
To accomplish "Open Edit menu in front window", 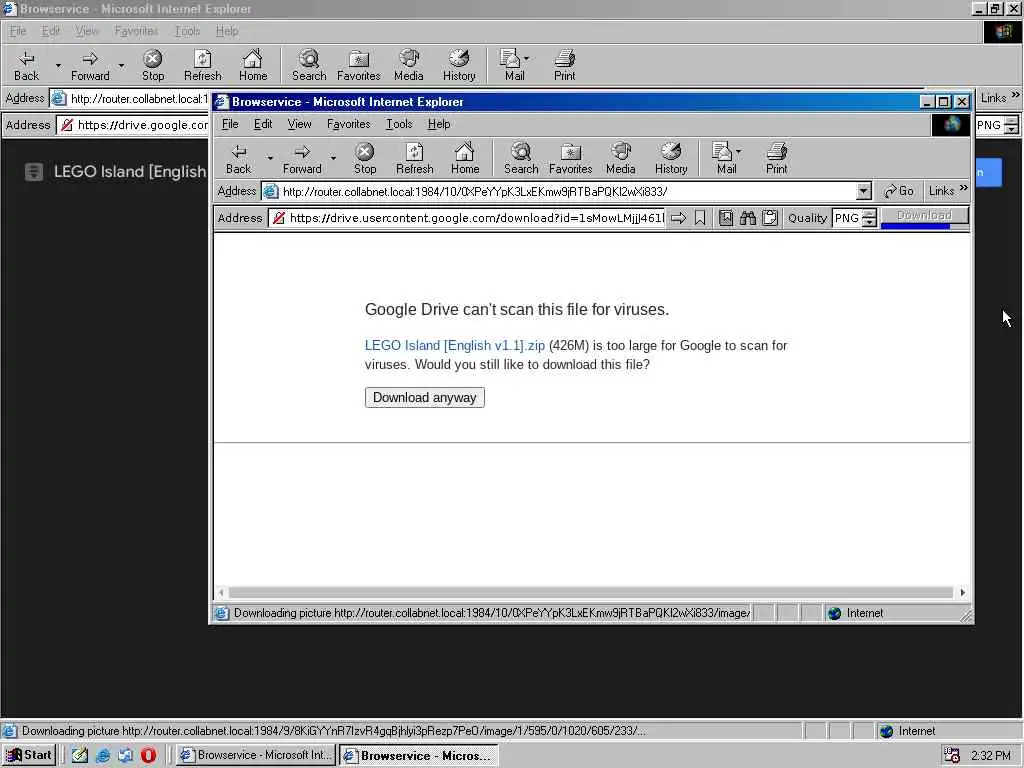I will tap(263, 124).
